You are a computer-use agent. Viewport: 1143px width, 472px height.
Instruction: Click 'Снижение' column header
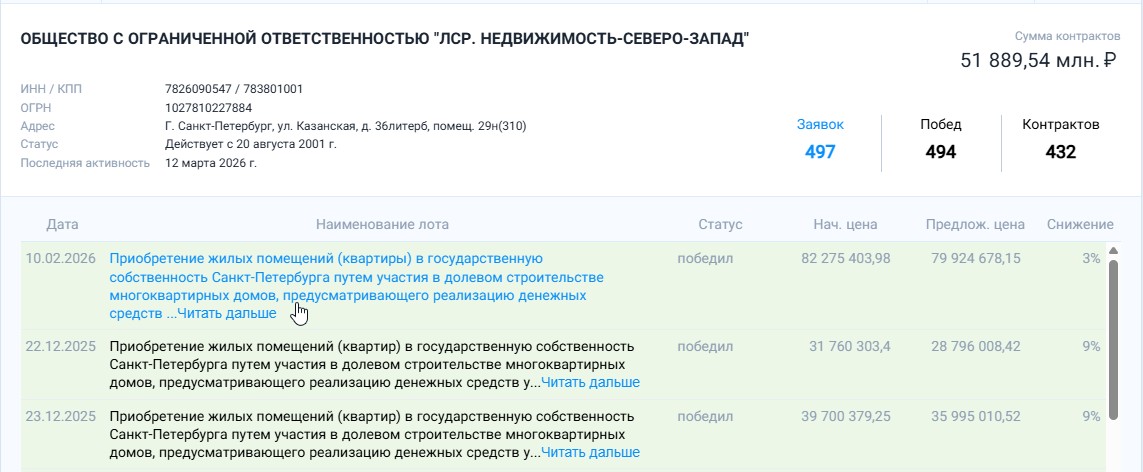click(1080, 224)
